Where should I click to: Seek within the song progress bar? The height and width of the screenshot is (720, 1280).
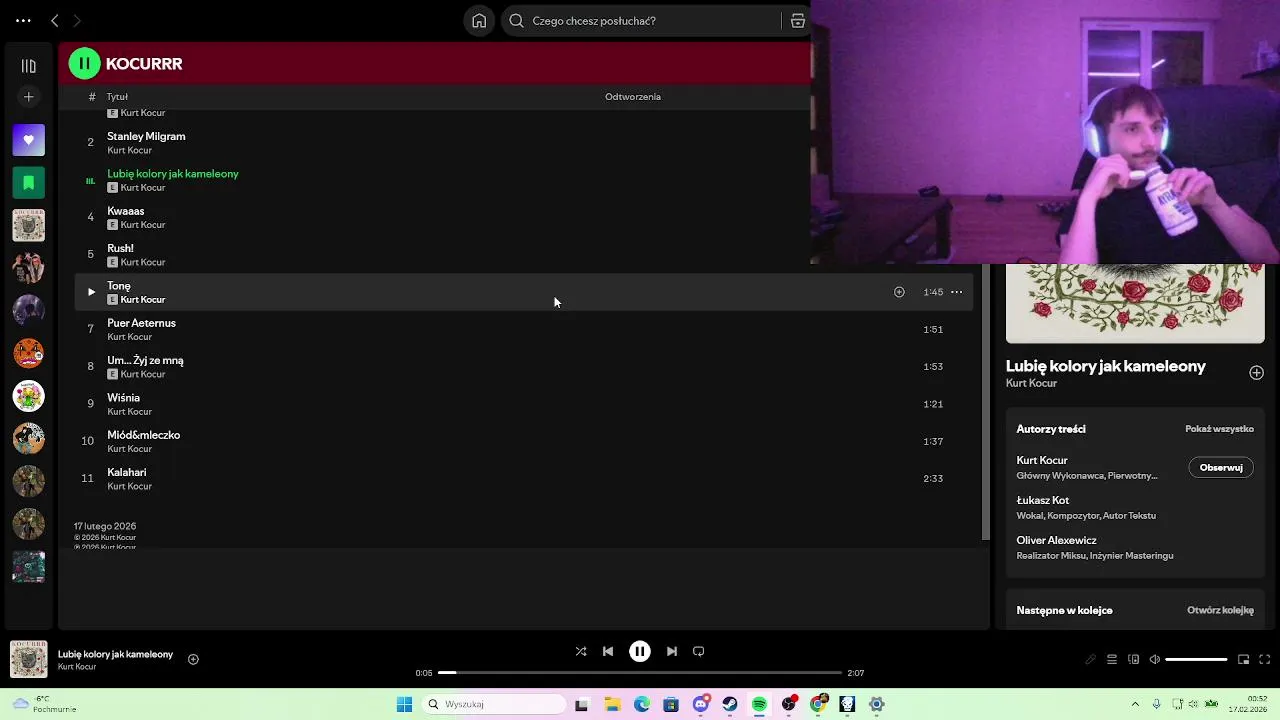tap(640, 673)
